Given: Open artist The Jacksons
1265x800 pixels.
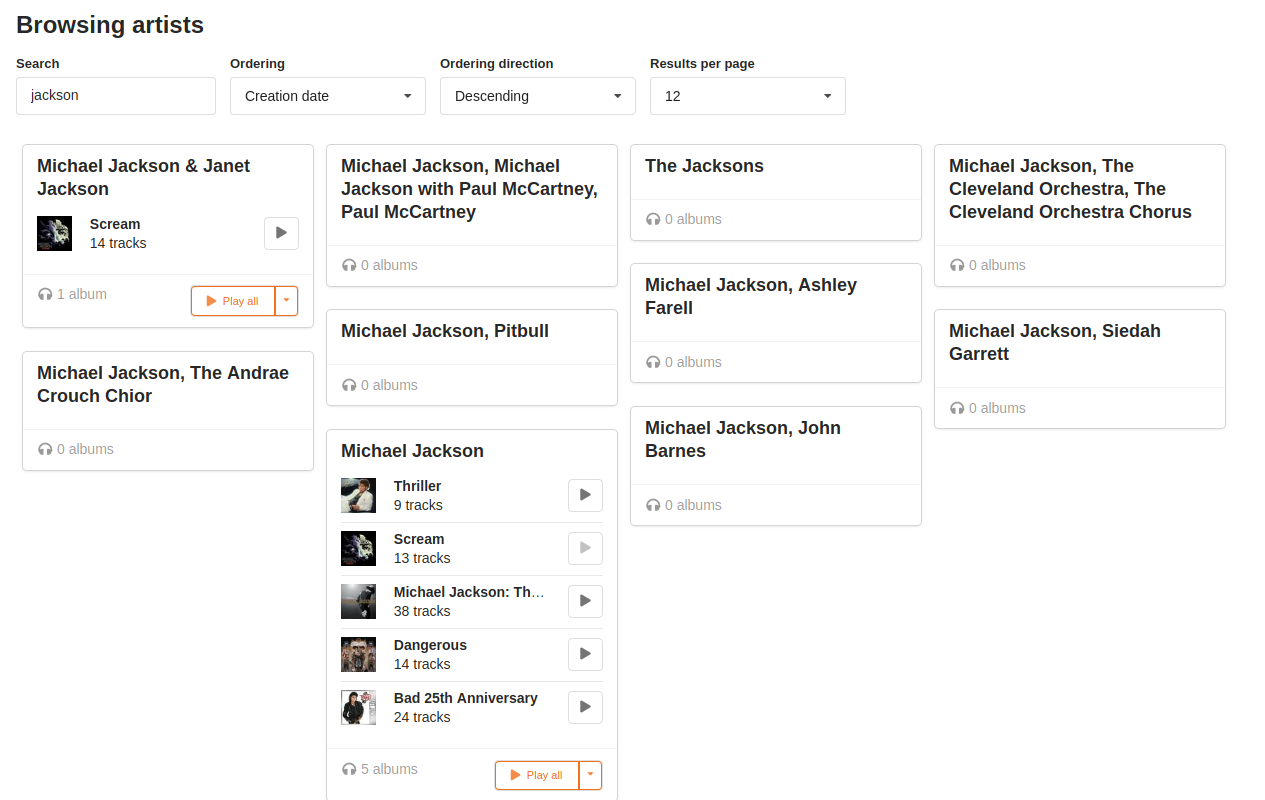Looking at the screenshot, I should [704, 166].
